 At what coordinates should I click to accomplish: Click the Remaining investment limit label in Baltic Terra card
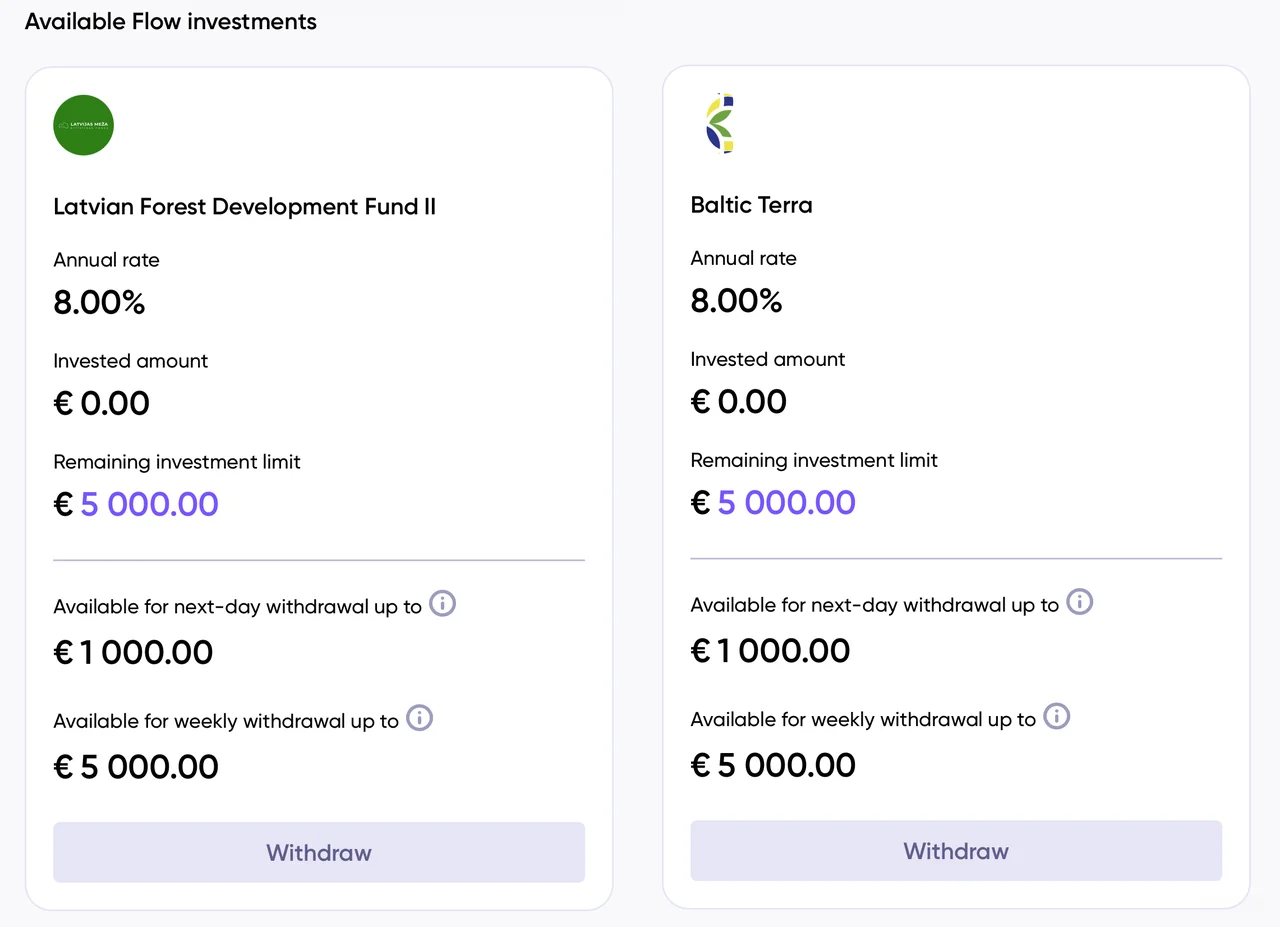pyautogui.click(x=814, y=460)
